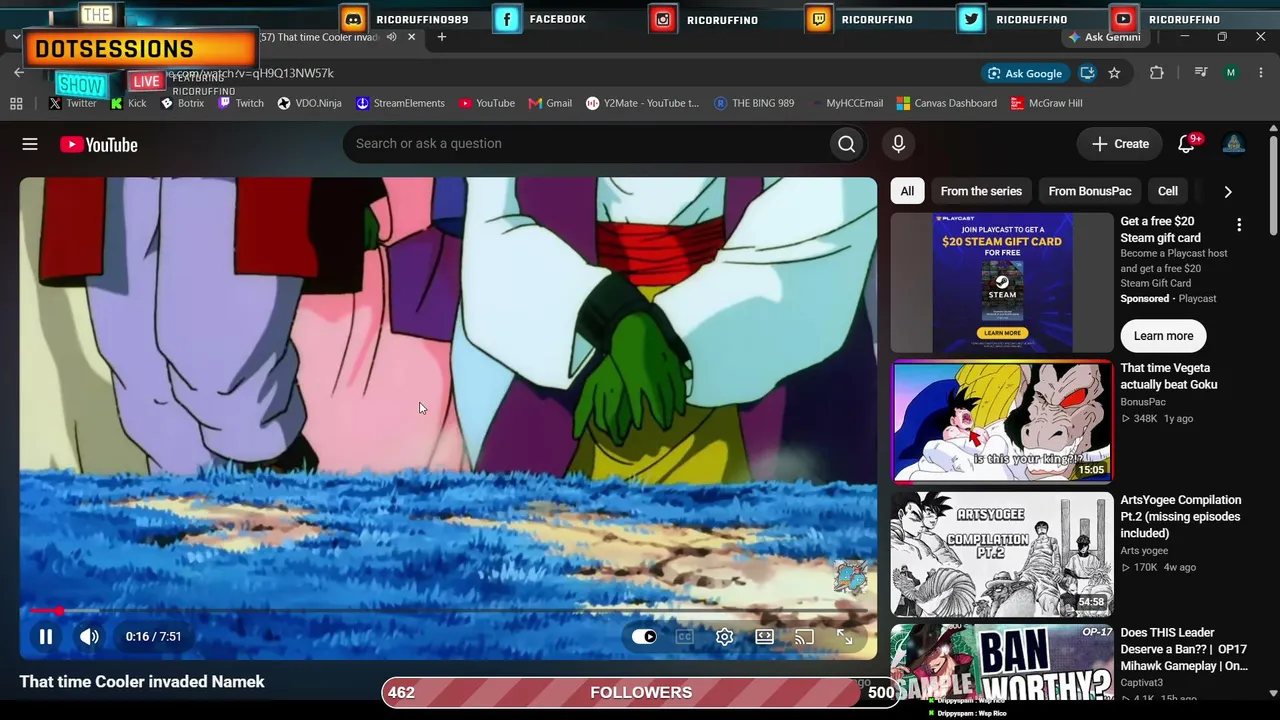Open the Botrix bookmark
The image size is (1280, 720).
pos(182,103)
